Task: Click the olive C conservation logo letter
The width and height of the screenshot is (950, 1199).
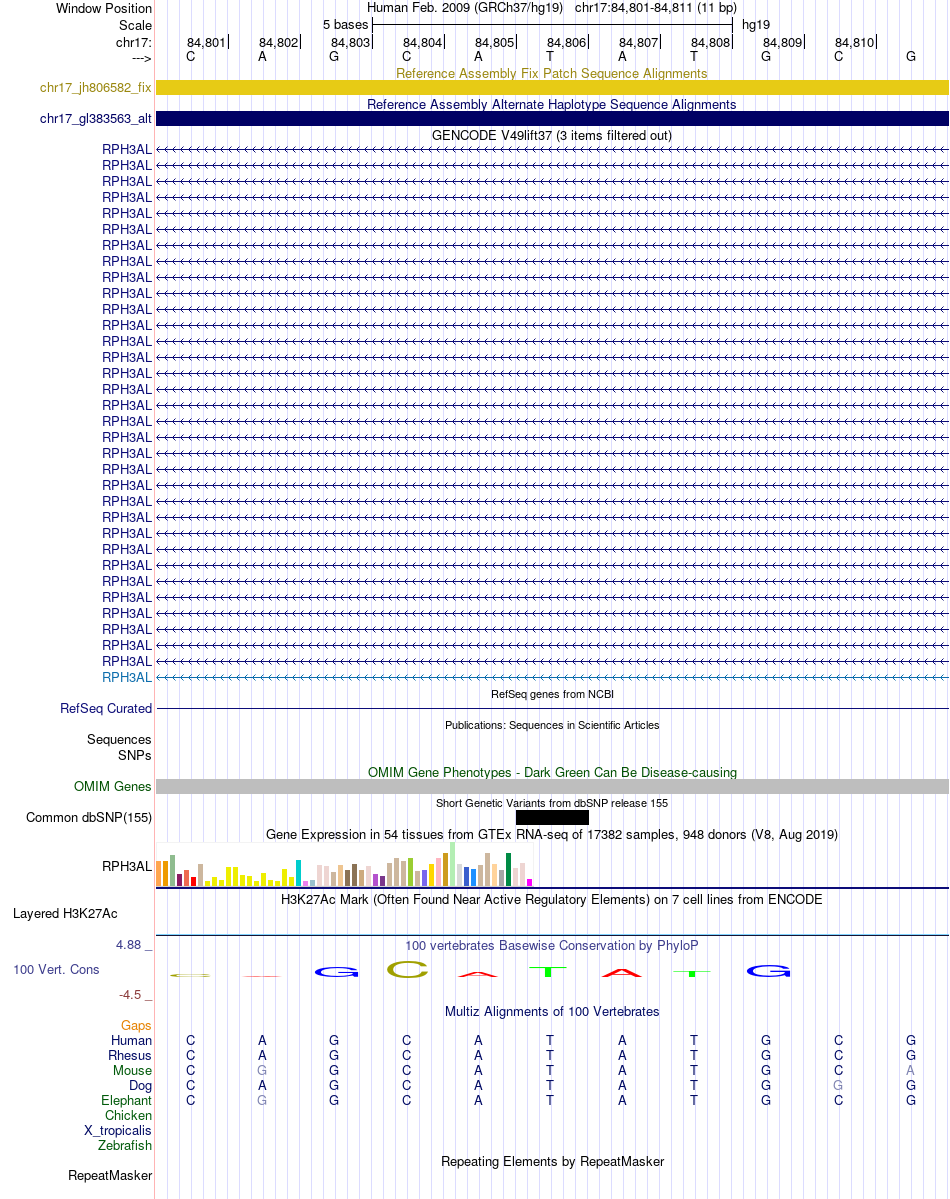Action: click(407, 970)
